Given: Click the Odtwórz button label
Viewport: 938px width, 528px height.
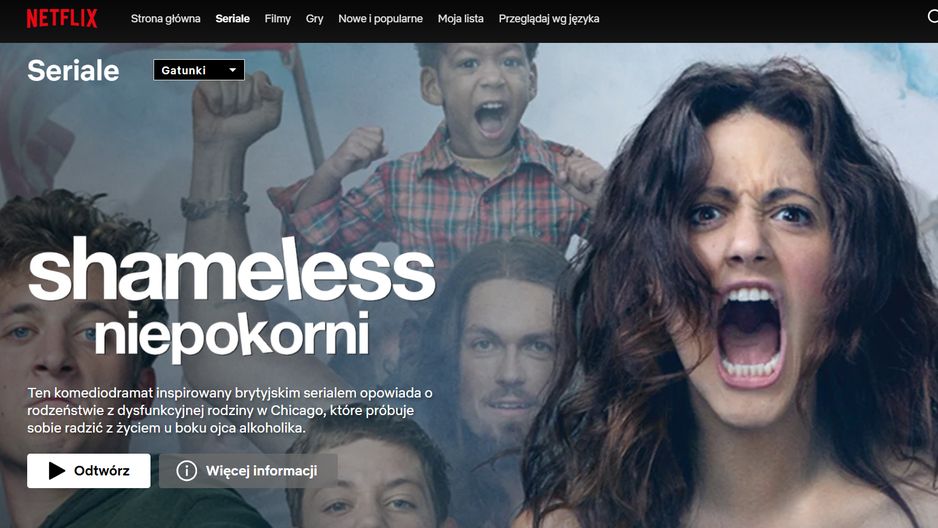Looking at the screenshot, I should [102, 471].
